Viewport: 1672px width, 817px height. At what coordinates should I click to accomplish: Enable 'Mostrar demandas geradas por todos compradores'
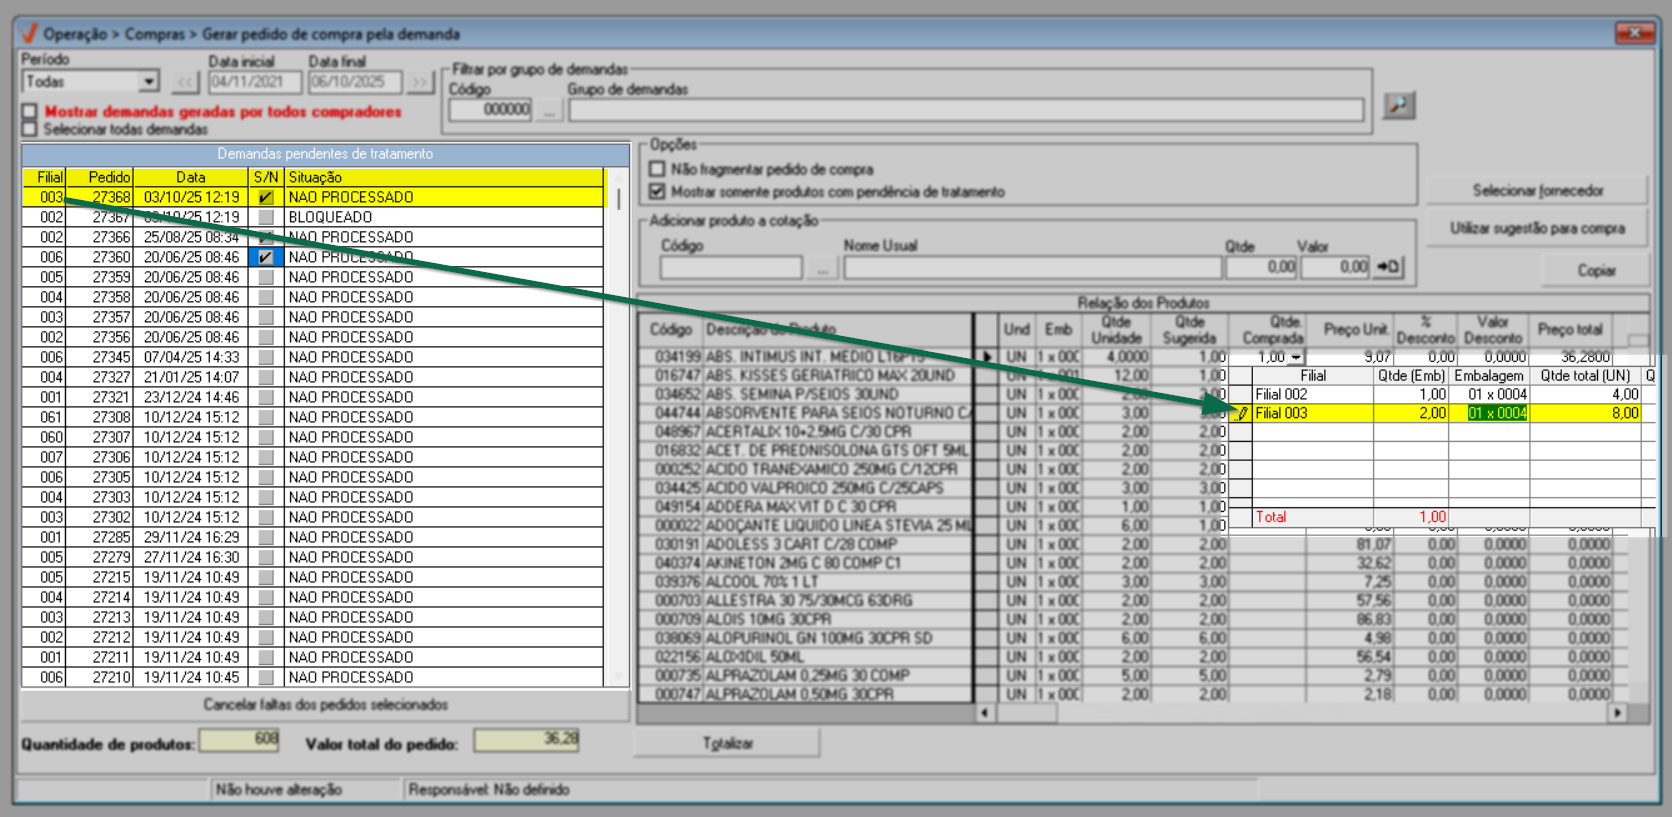(x=30, y=112)
